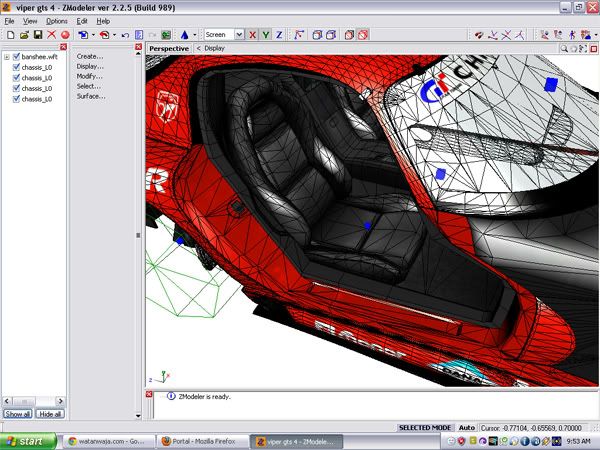Open the Perspective viewport selector
600x450 pixels.
(168, 48)
